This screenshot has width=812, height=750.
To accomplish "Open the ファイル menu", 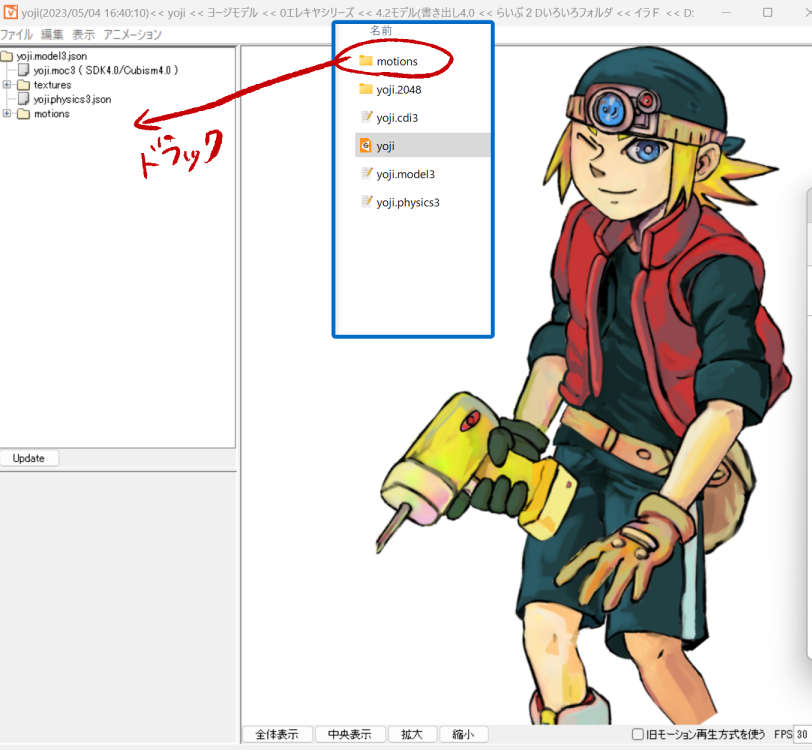I will click(16, 35).
